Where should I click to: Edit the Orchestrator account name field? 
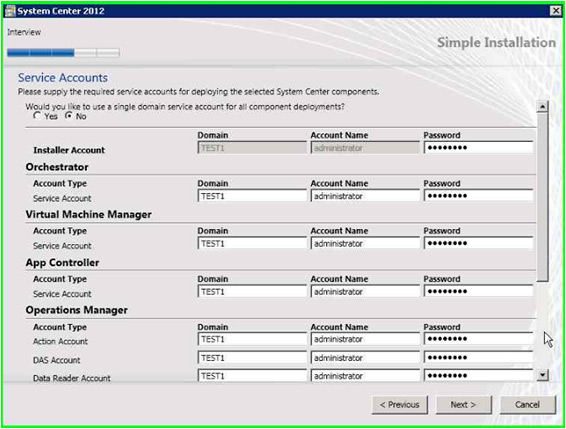[365, 196]
